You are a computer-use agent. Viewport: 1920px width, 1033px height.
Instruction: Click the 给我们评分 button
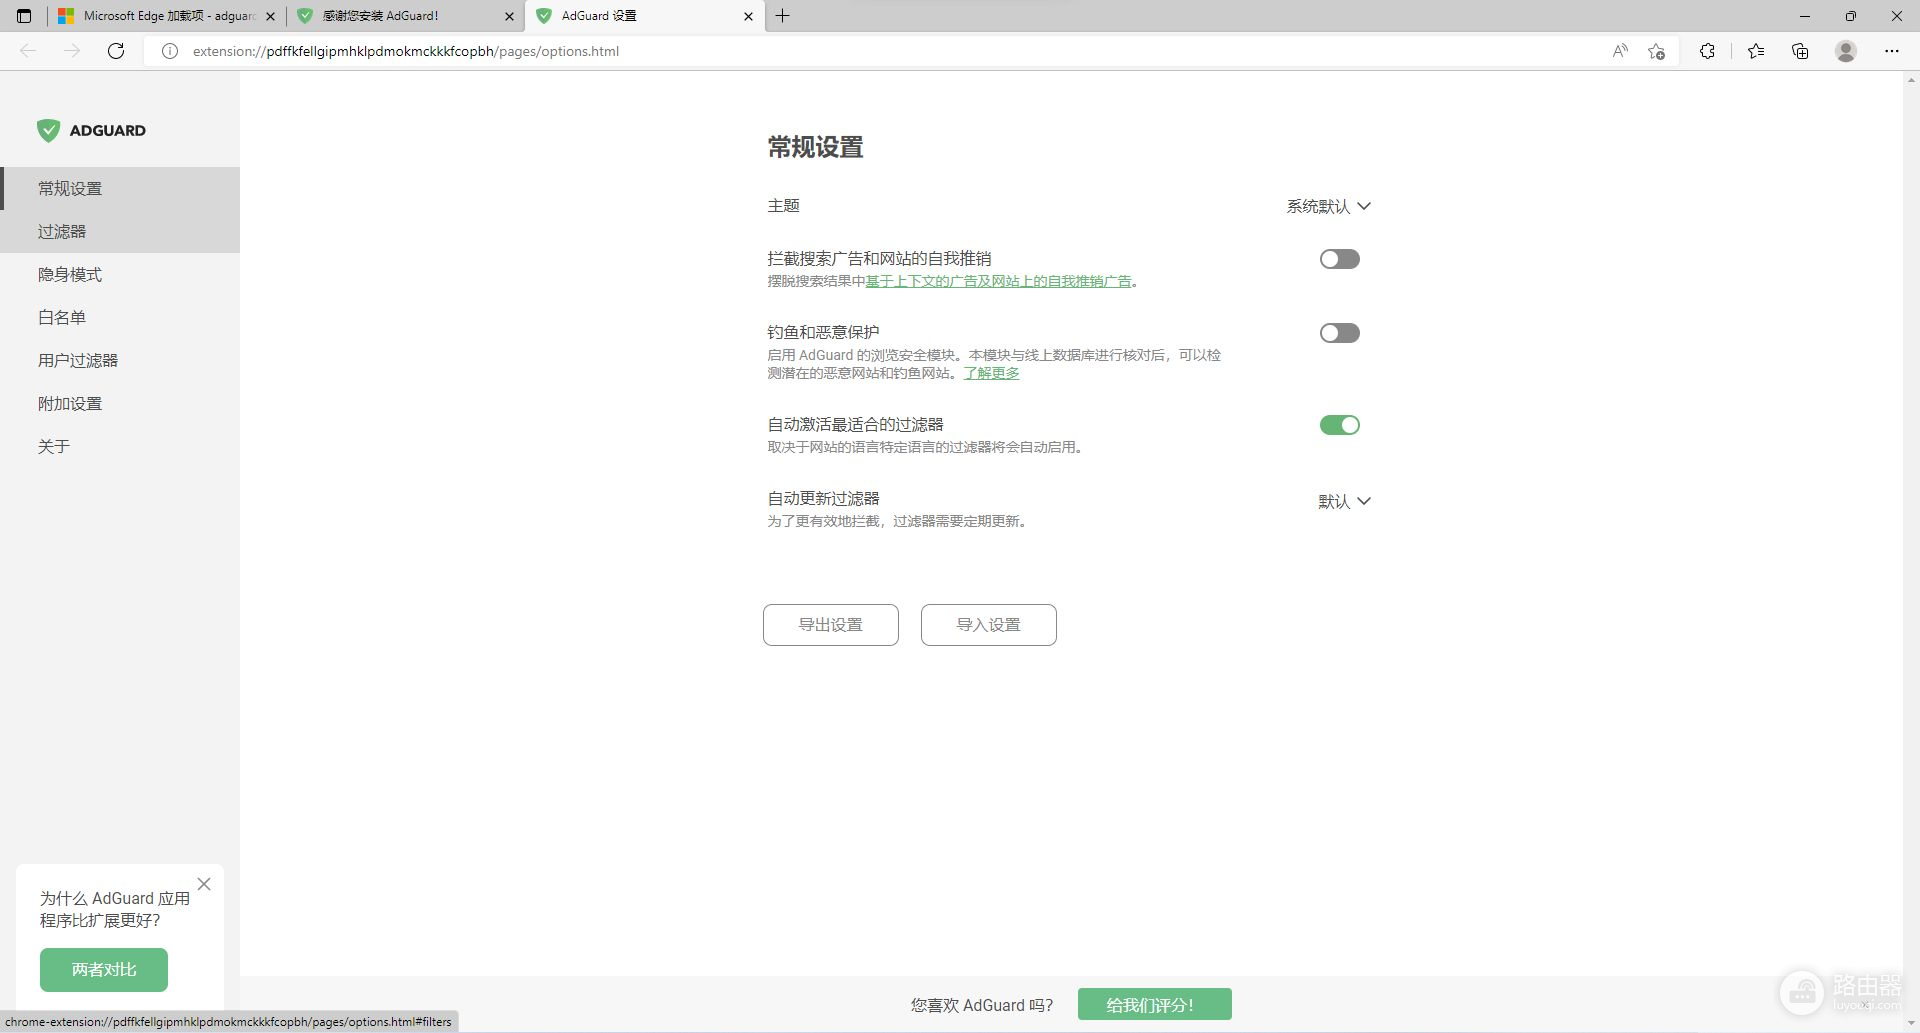(1155, 1004)
